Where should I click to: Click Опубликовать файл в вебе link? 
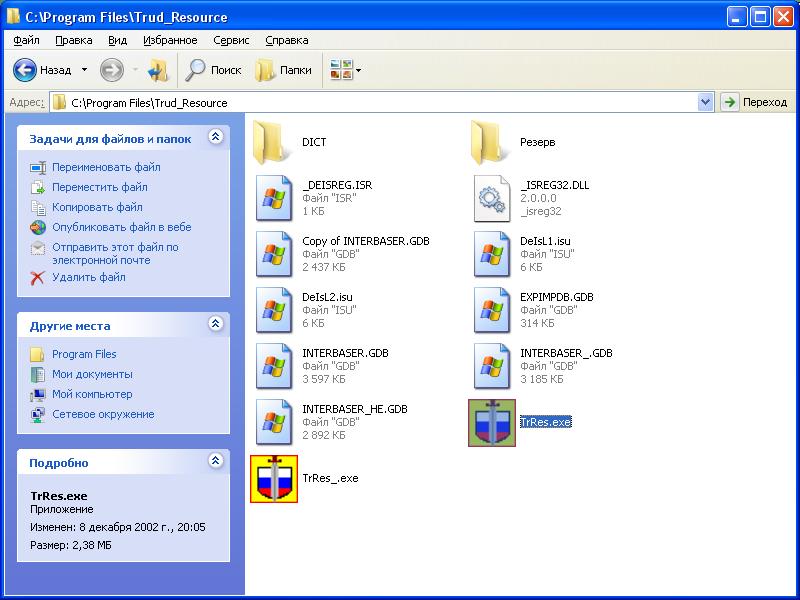click(121, 227)
